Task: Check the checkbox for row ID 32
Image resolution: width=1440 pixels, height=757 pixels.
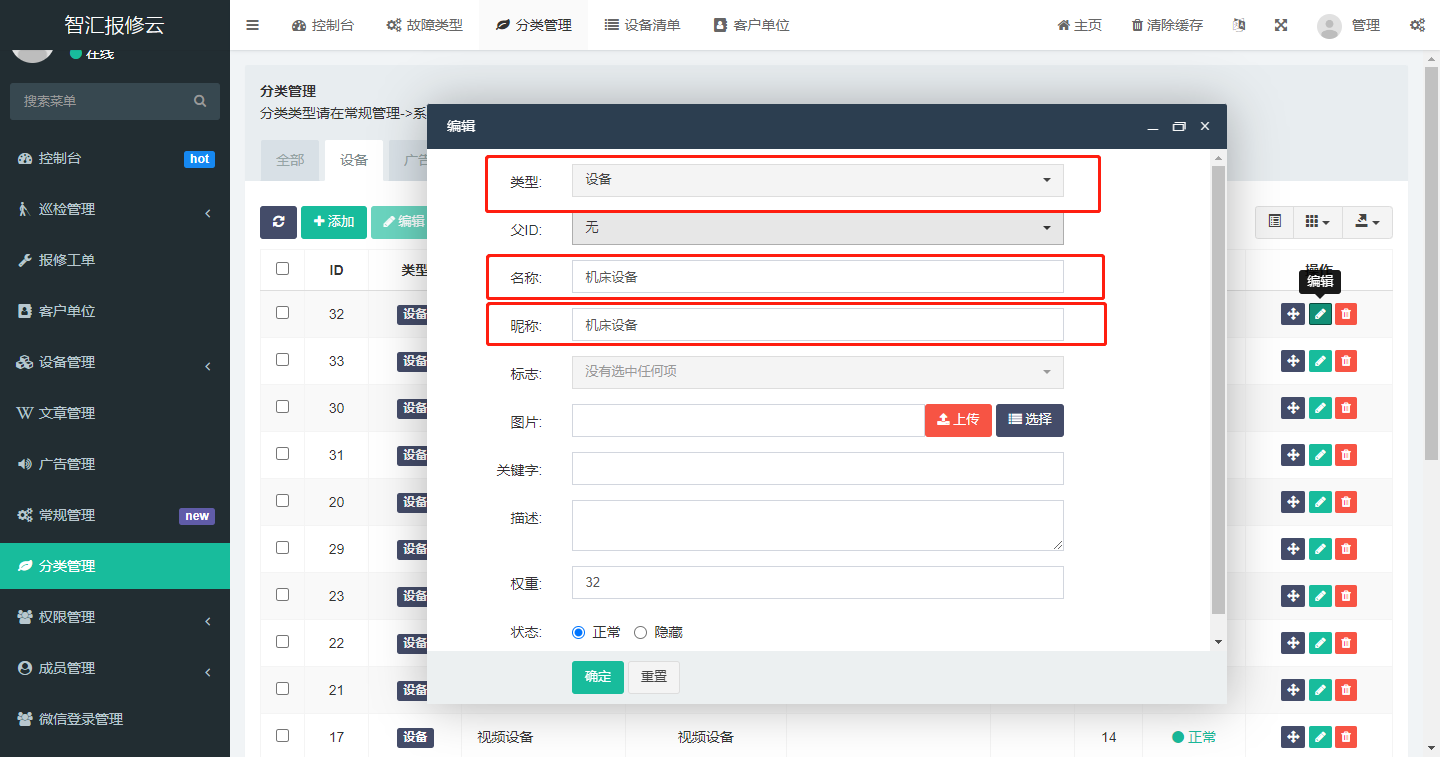Action: tap(282, 312)
